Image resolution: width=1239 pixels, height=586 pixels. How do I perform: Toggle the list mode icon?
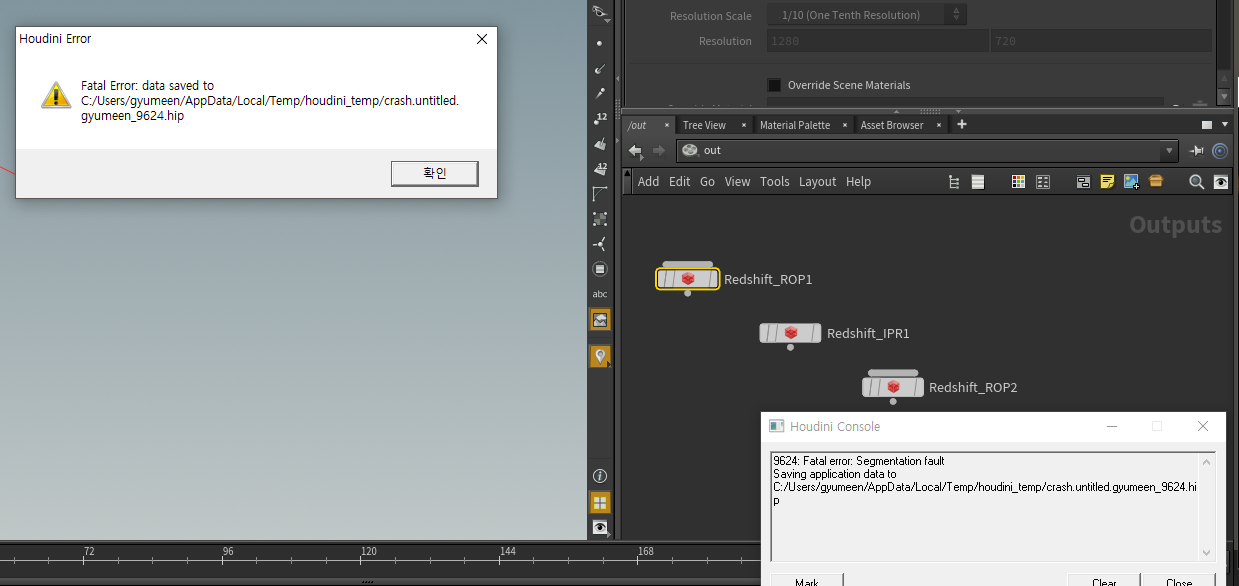point(978,182)
